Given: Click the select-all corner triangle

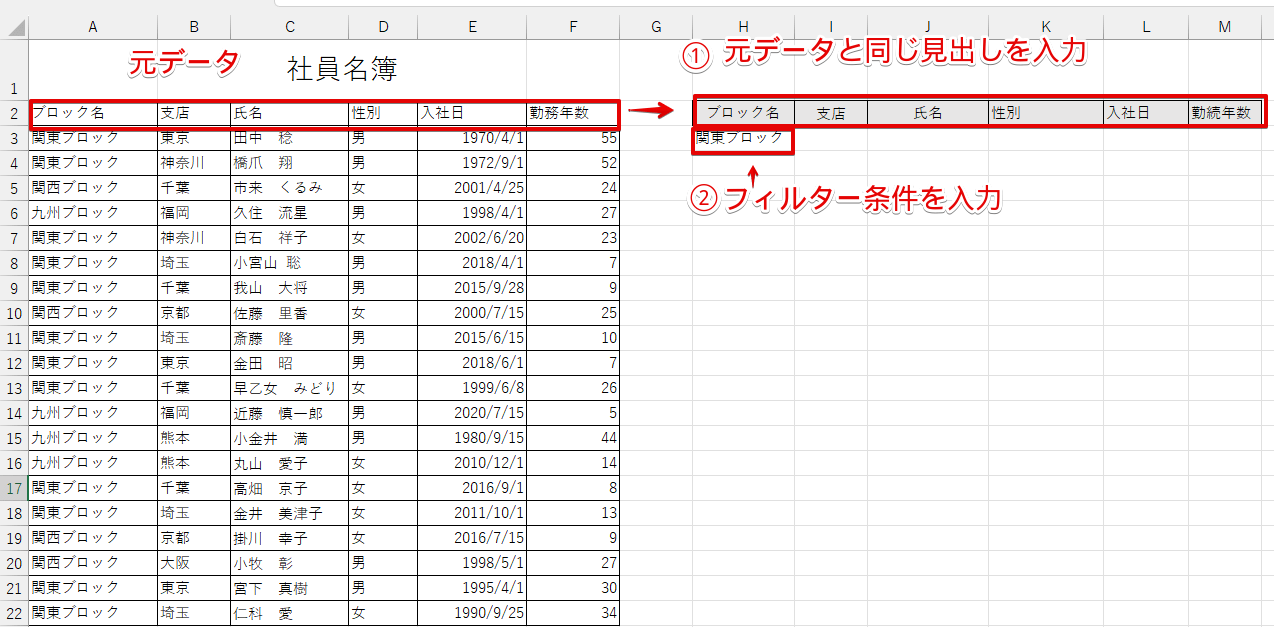Looking at the screenshot, I should coord(14,27).
